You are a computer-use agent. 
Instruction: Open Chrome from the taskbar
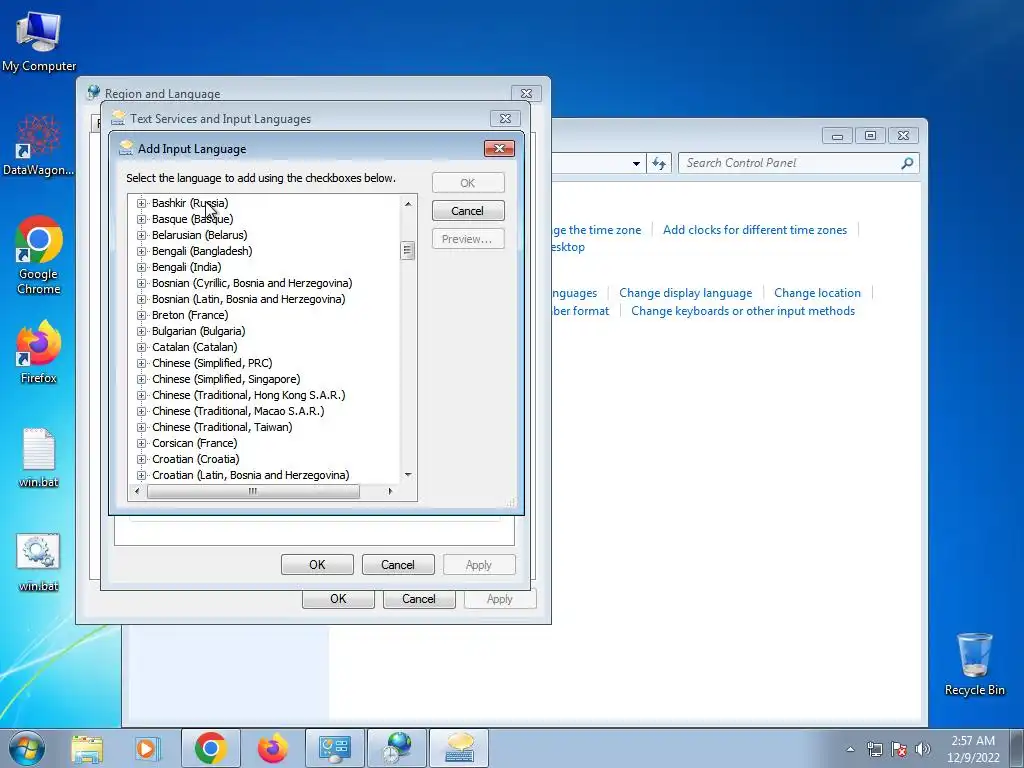pos(210,748)
